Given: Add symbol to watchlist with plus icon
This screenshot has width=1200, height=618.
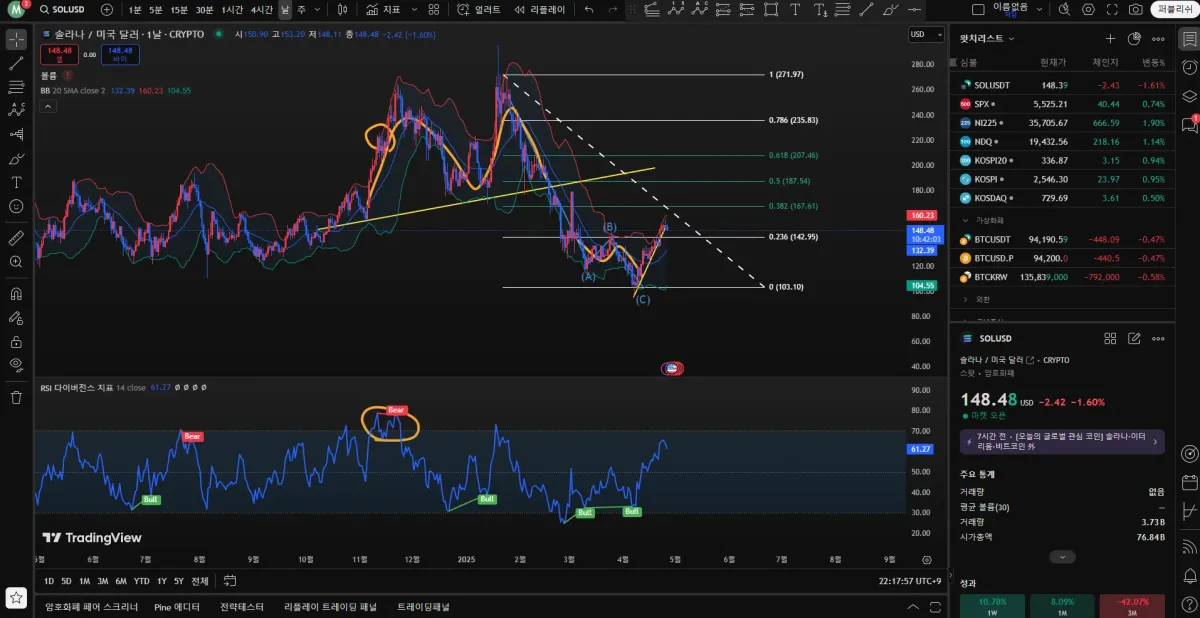Looking at the screenshot, I should pyautogui.click(x=1110, y=39).
